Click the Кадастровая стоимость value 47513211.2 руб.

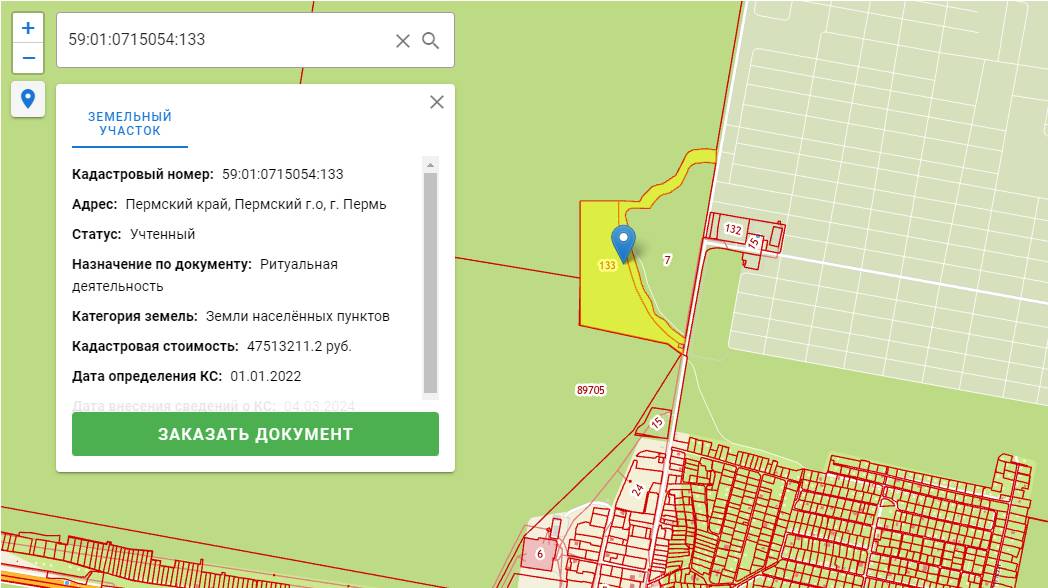[x=299, y=346]
